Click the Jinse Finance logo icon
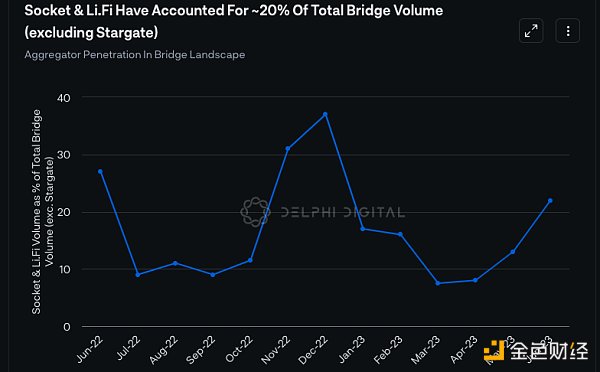The height and width of the screenshot is (372, 600). coord(494,350)
